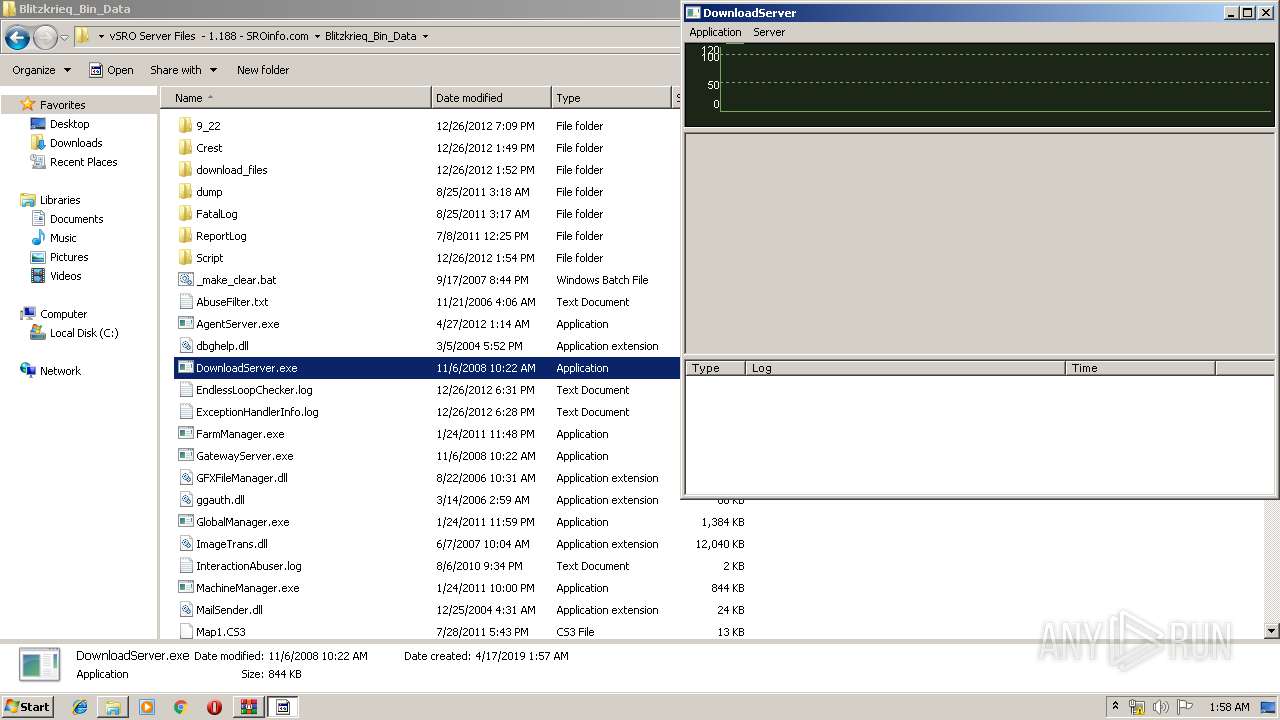Select the 9_22 folder icon

tap(185, 126)
